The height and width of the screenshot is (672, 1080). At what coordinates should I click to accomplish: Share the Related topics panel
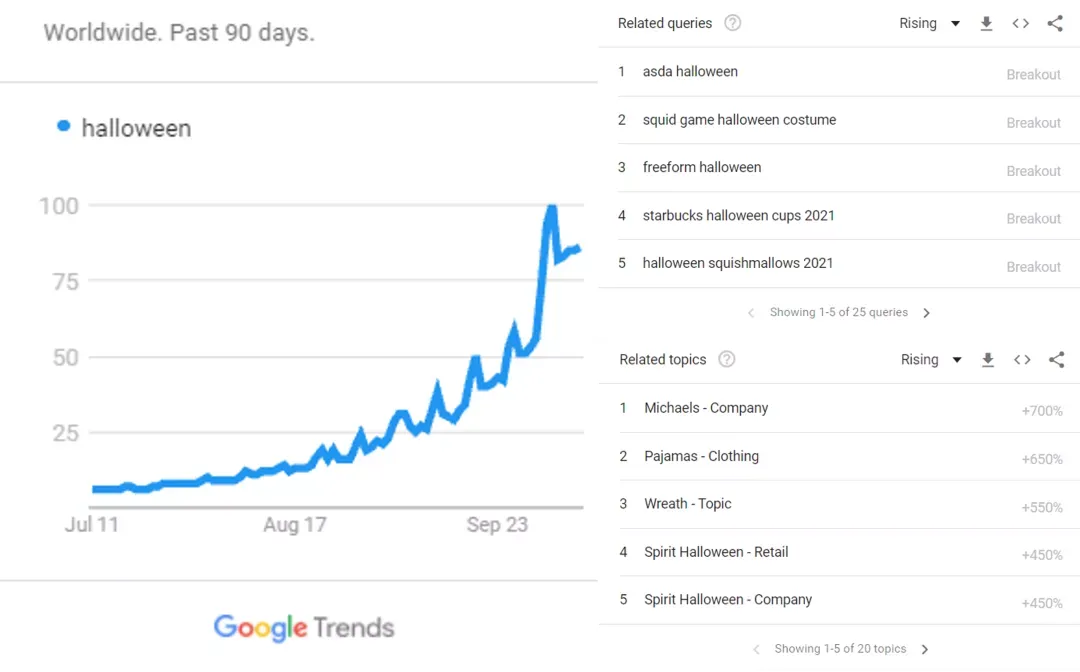pos(1057,359)
